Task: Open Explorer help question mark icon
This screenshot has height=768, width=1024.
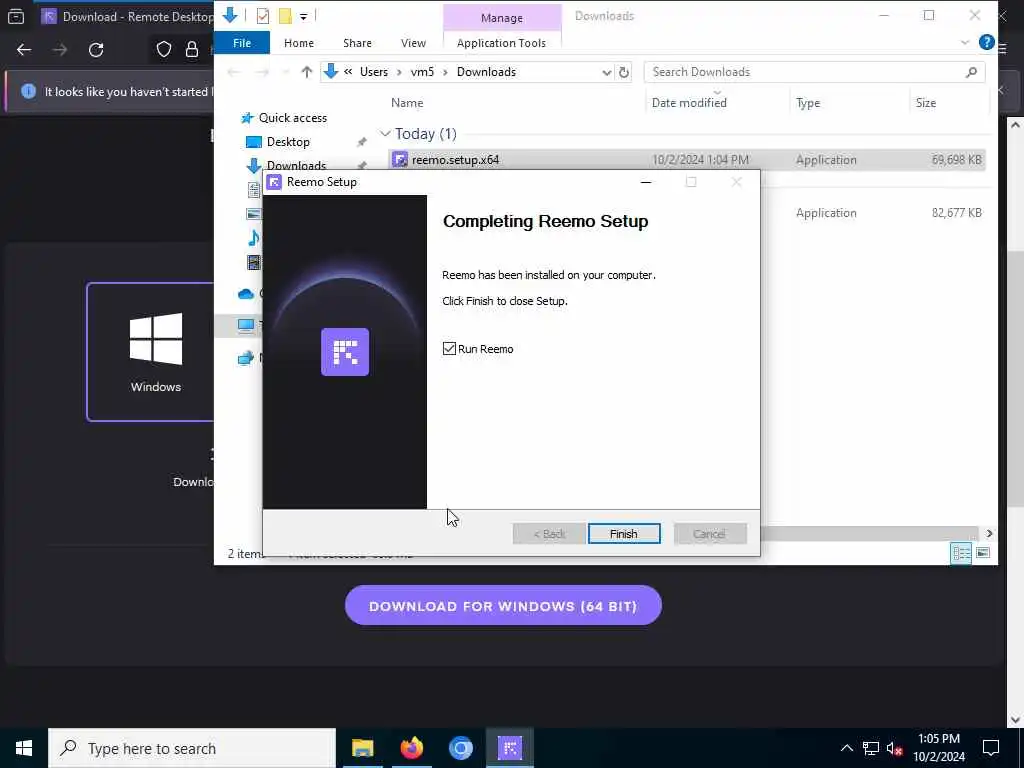Action: (x=986, y=42)
